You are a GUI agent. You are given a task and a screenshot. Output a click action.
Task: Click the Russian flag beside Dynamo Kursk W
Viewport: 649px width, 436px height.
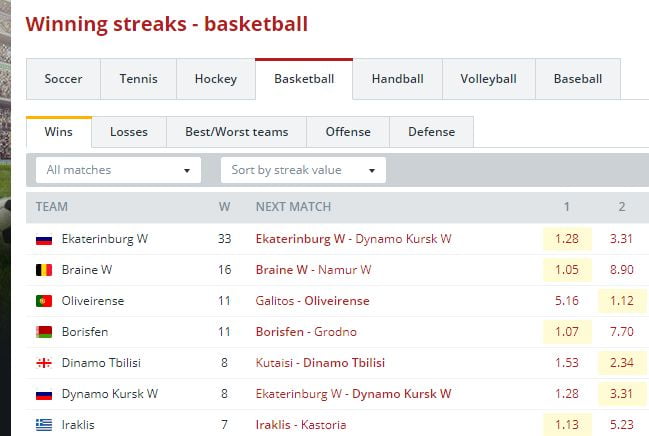tap(44, 394)
